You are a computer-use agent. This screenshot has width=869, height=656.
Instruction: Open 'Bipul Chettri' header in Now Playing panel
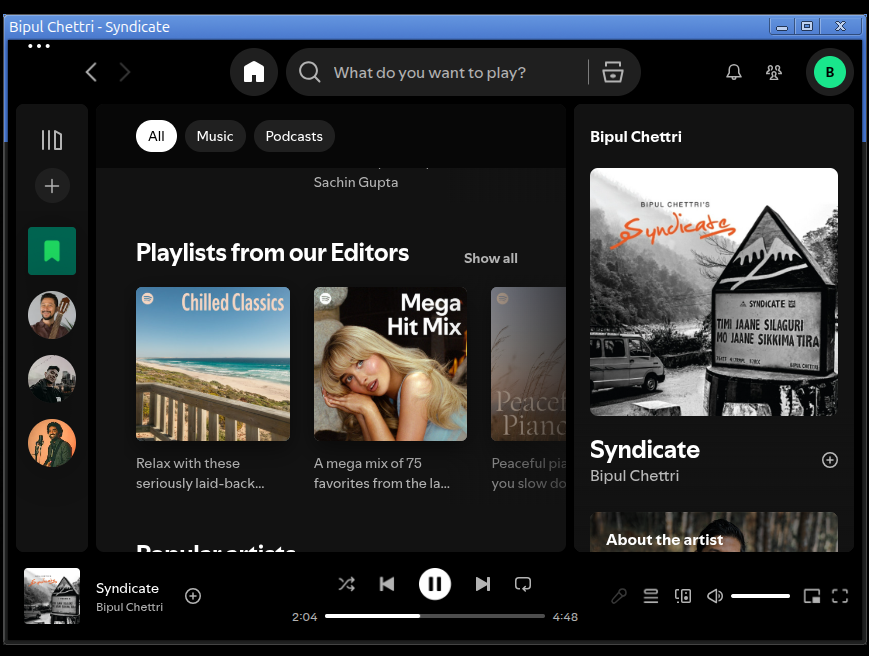click(x=636, y=137)
